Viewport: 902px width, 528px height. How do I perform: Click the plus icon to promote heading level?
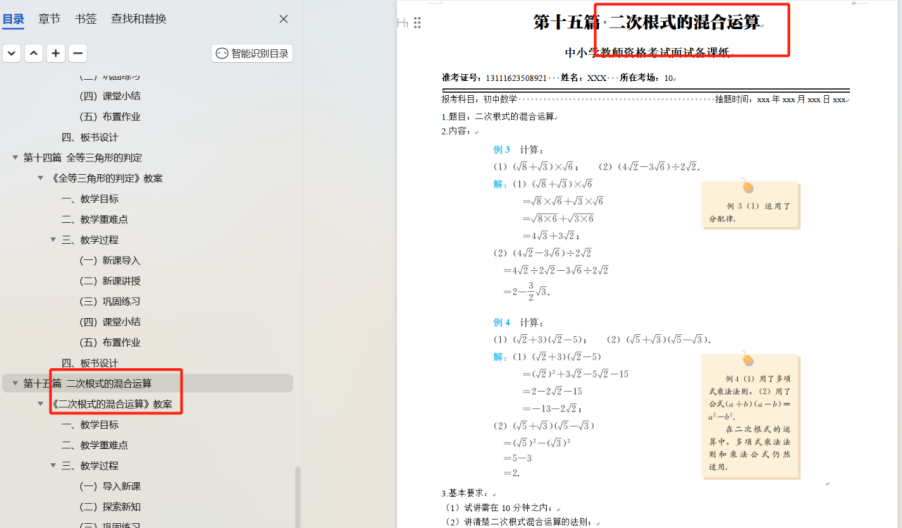[x=56, y=53]
